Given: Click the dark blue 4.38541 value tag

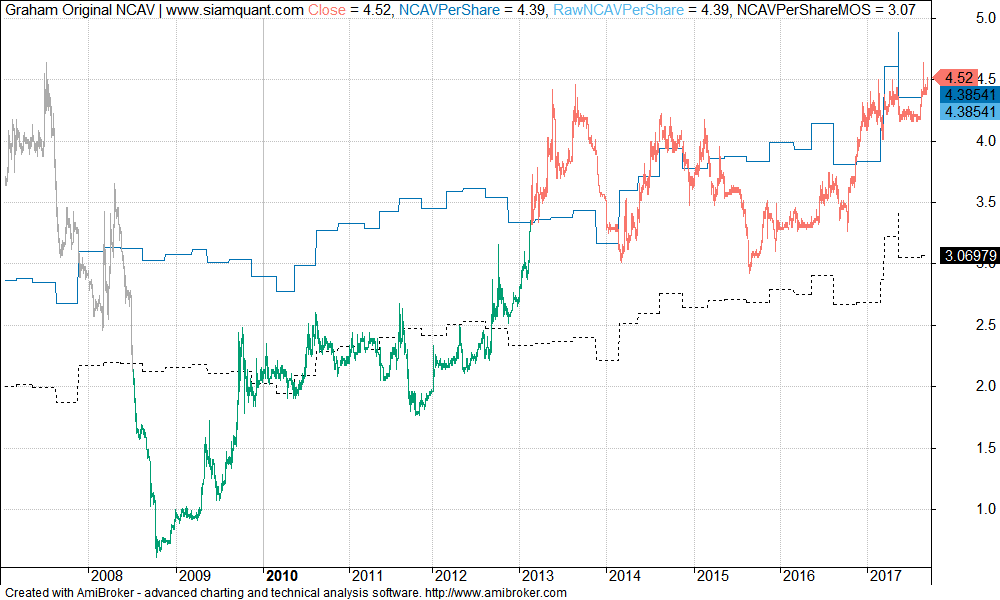Looking at the screenshot, I should (x=969, y=94).
